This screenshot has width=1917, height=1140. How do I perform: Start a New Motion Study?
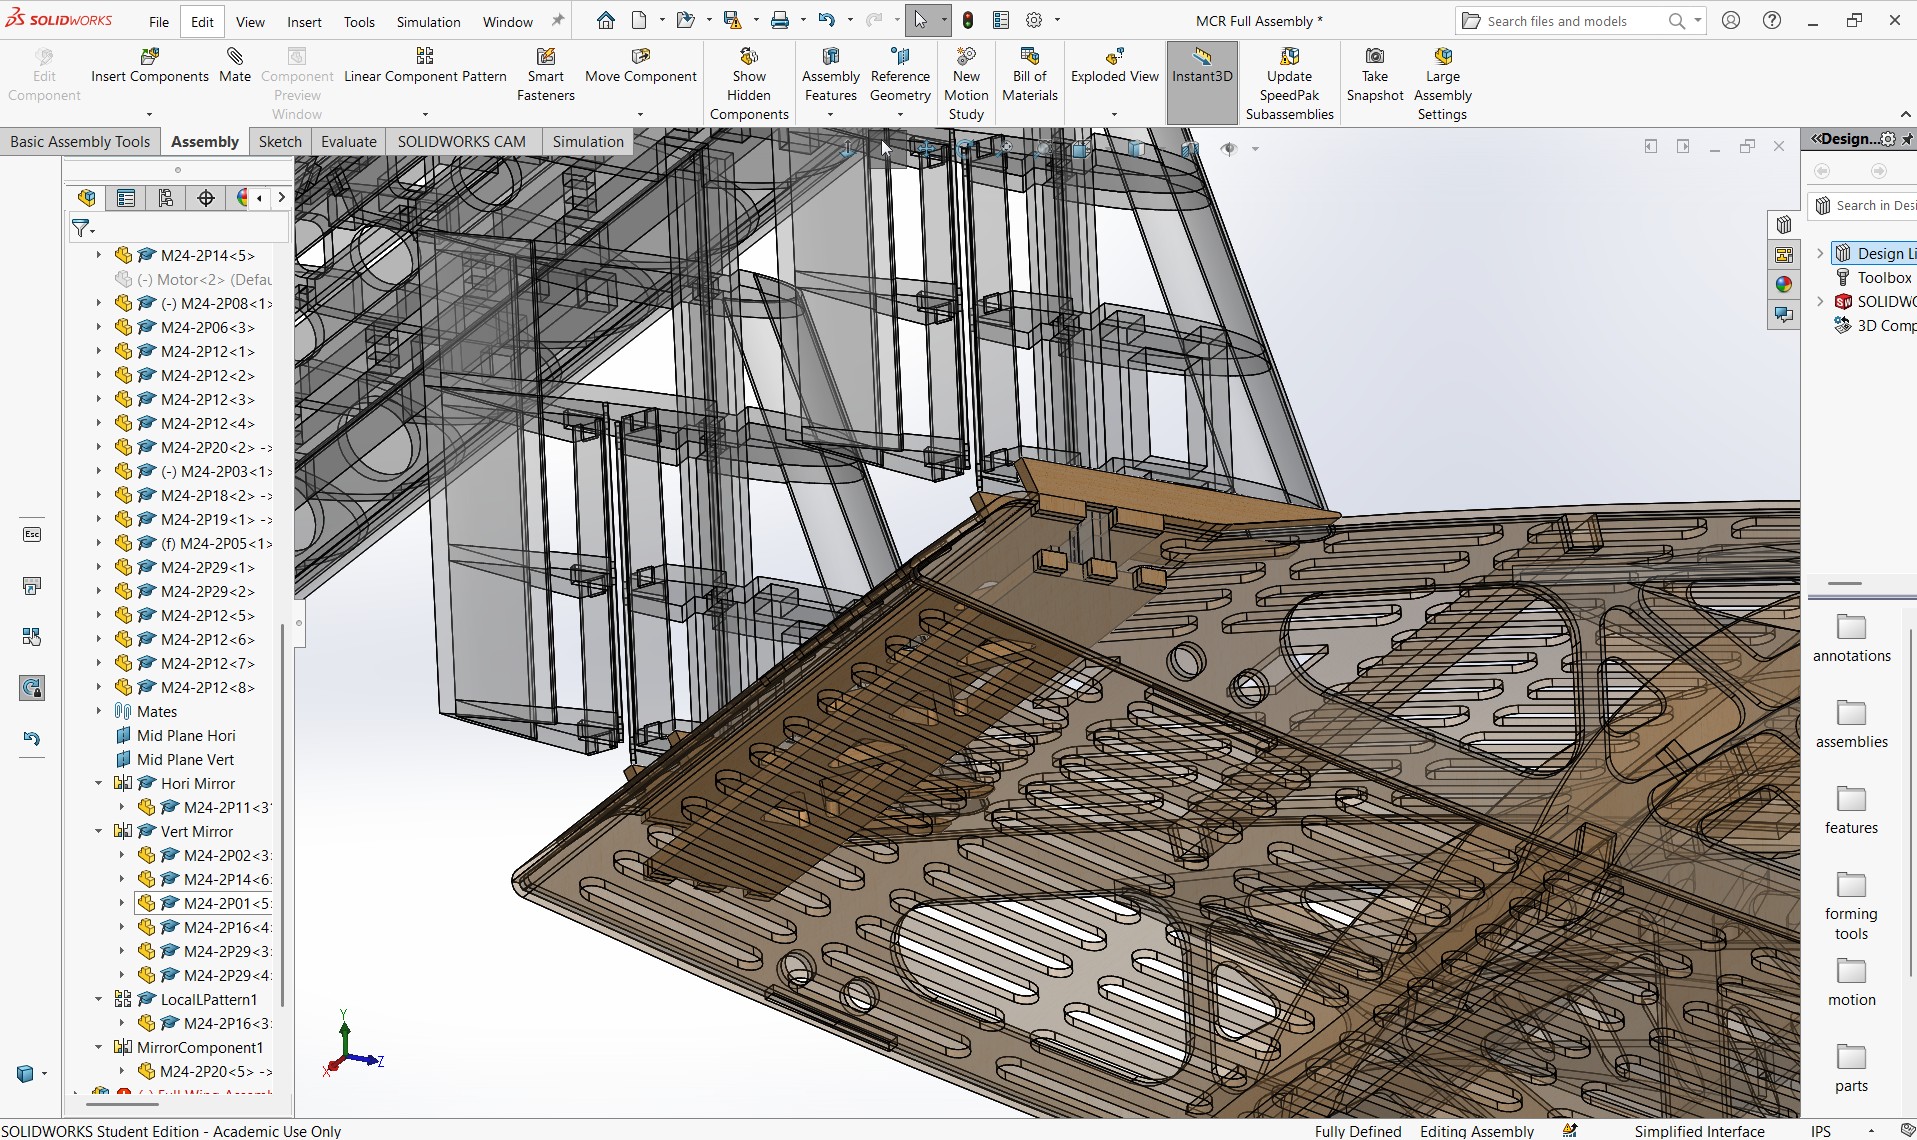(x=966, y=84)
